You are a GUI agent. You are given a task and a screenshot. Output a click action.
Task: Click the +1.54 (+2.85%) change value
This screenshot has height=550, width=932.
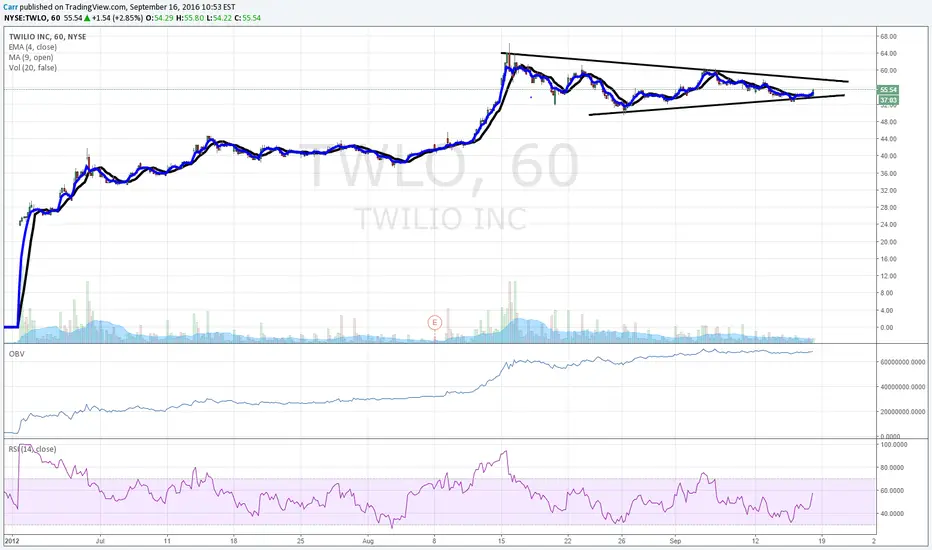pyautogui.click(x=117, y=18)
